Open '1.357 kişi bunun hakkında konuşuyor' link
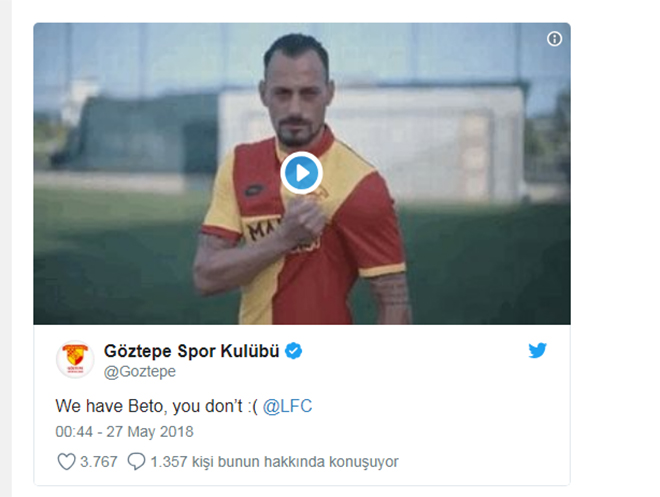 tap(274, 462)
